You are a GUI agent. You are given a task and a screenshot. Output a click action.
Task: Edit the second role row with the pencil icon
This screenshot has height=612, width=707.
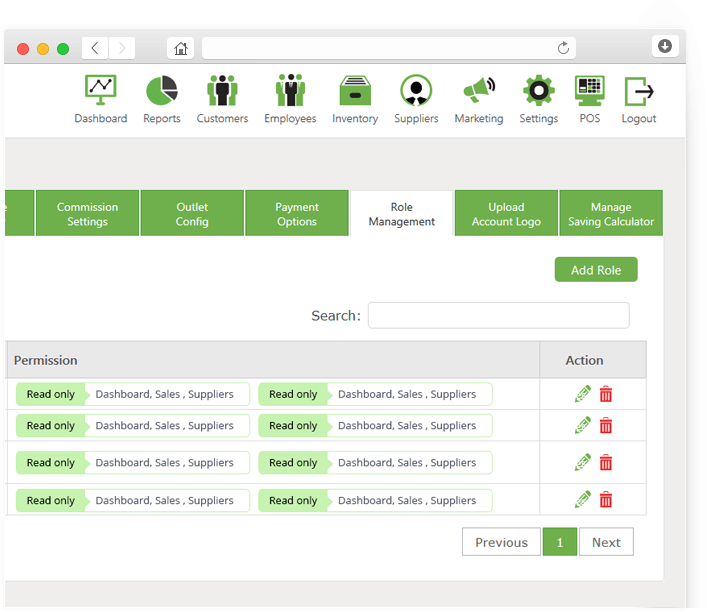pyautogui.click(x=583, y=425)
